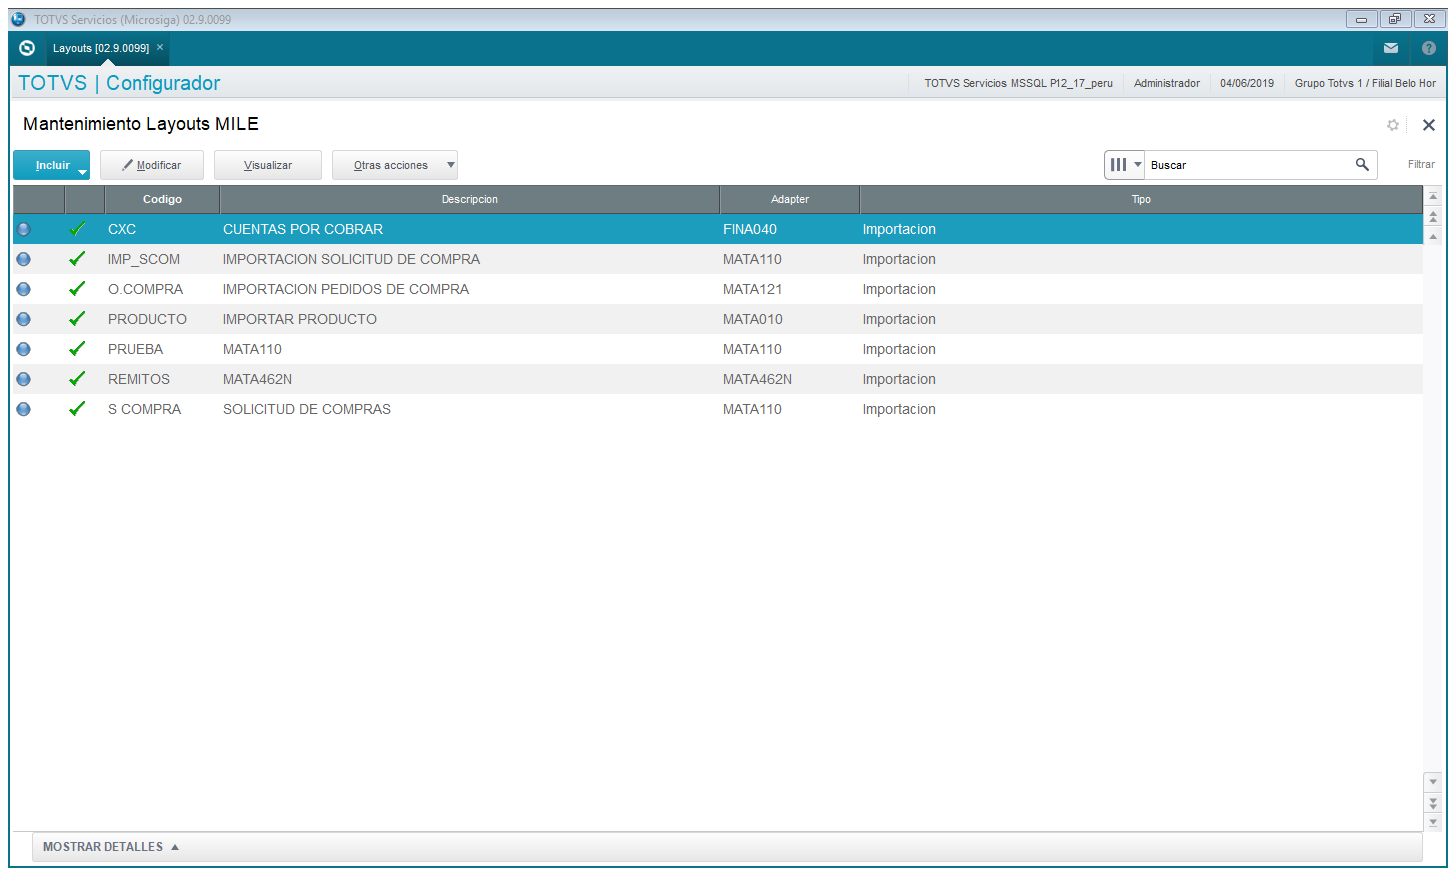Click the green checkmark for IMP_SCOM
Screen dimensions: 1456x876
point(77,259)
